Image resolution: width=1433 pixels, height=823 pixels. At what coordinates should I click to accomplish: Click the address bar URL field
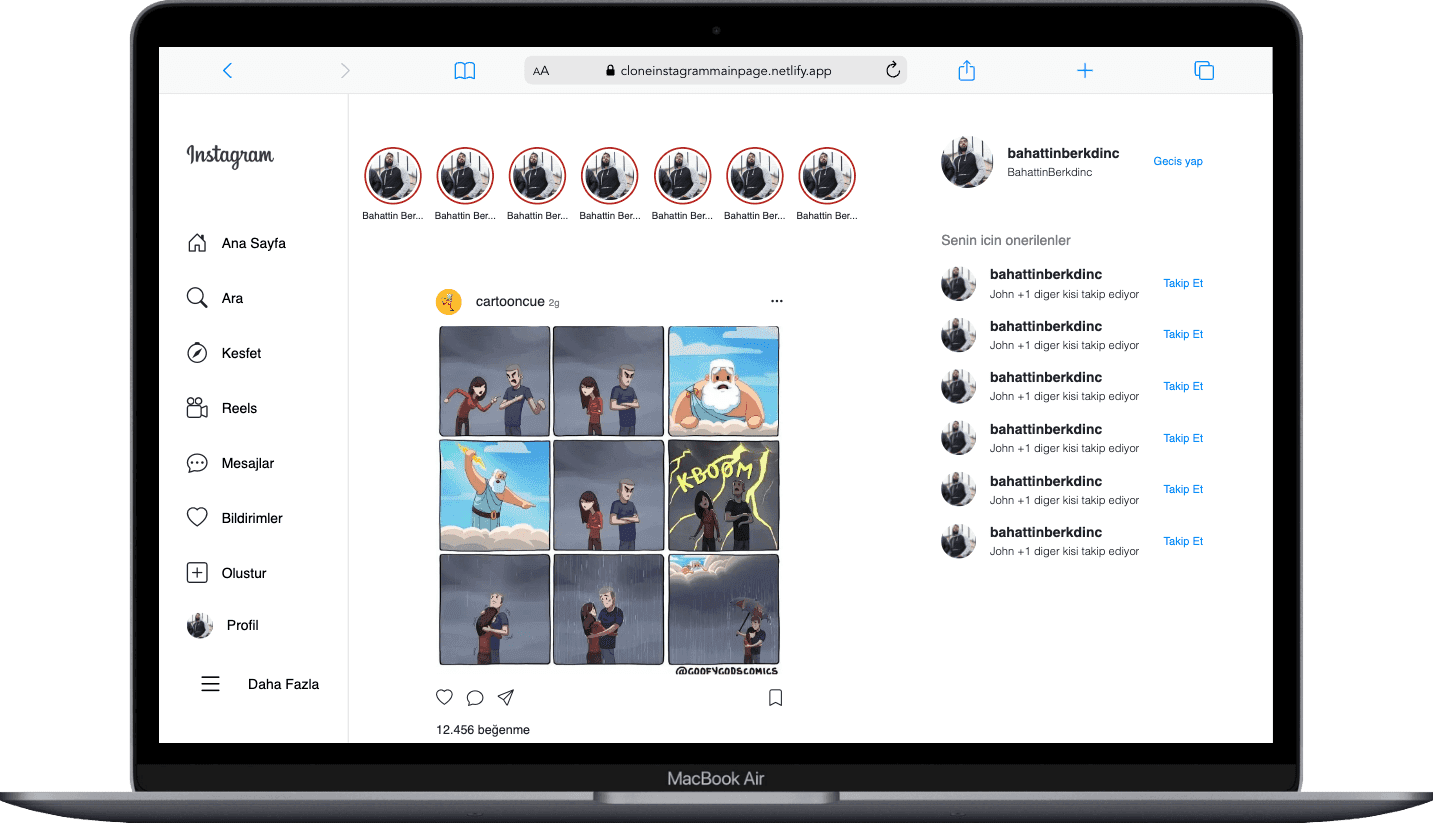pos(716,70)
